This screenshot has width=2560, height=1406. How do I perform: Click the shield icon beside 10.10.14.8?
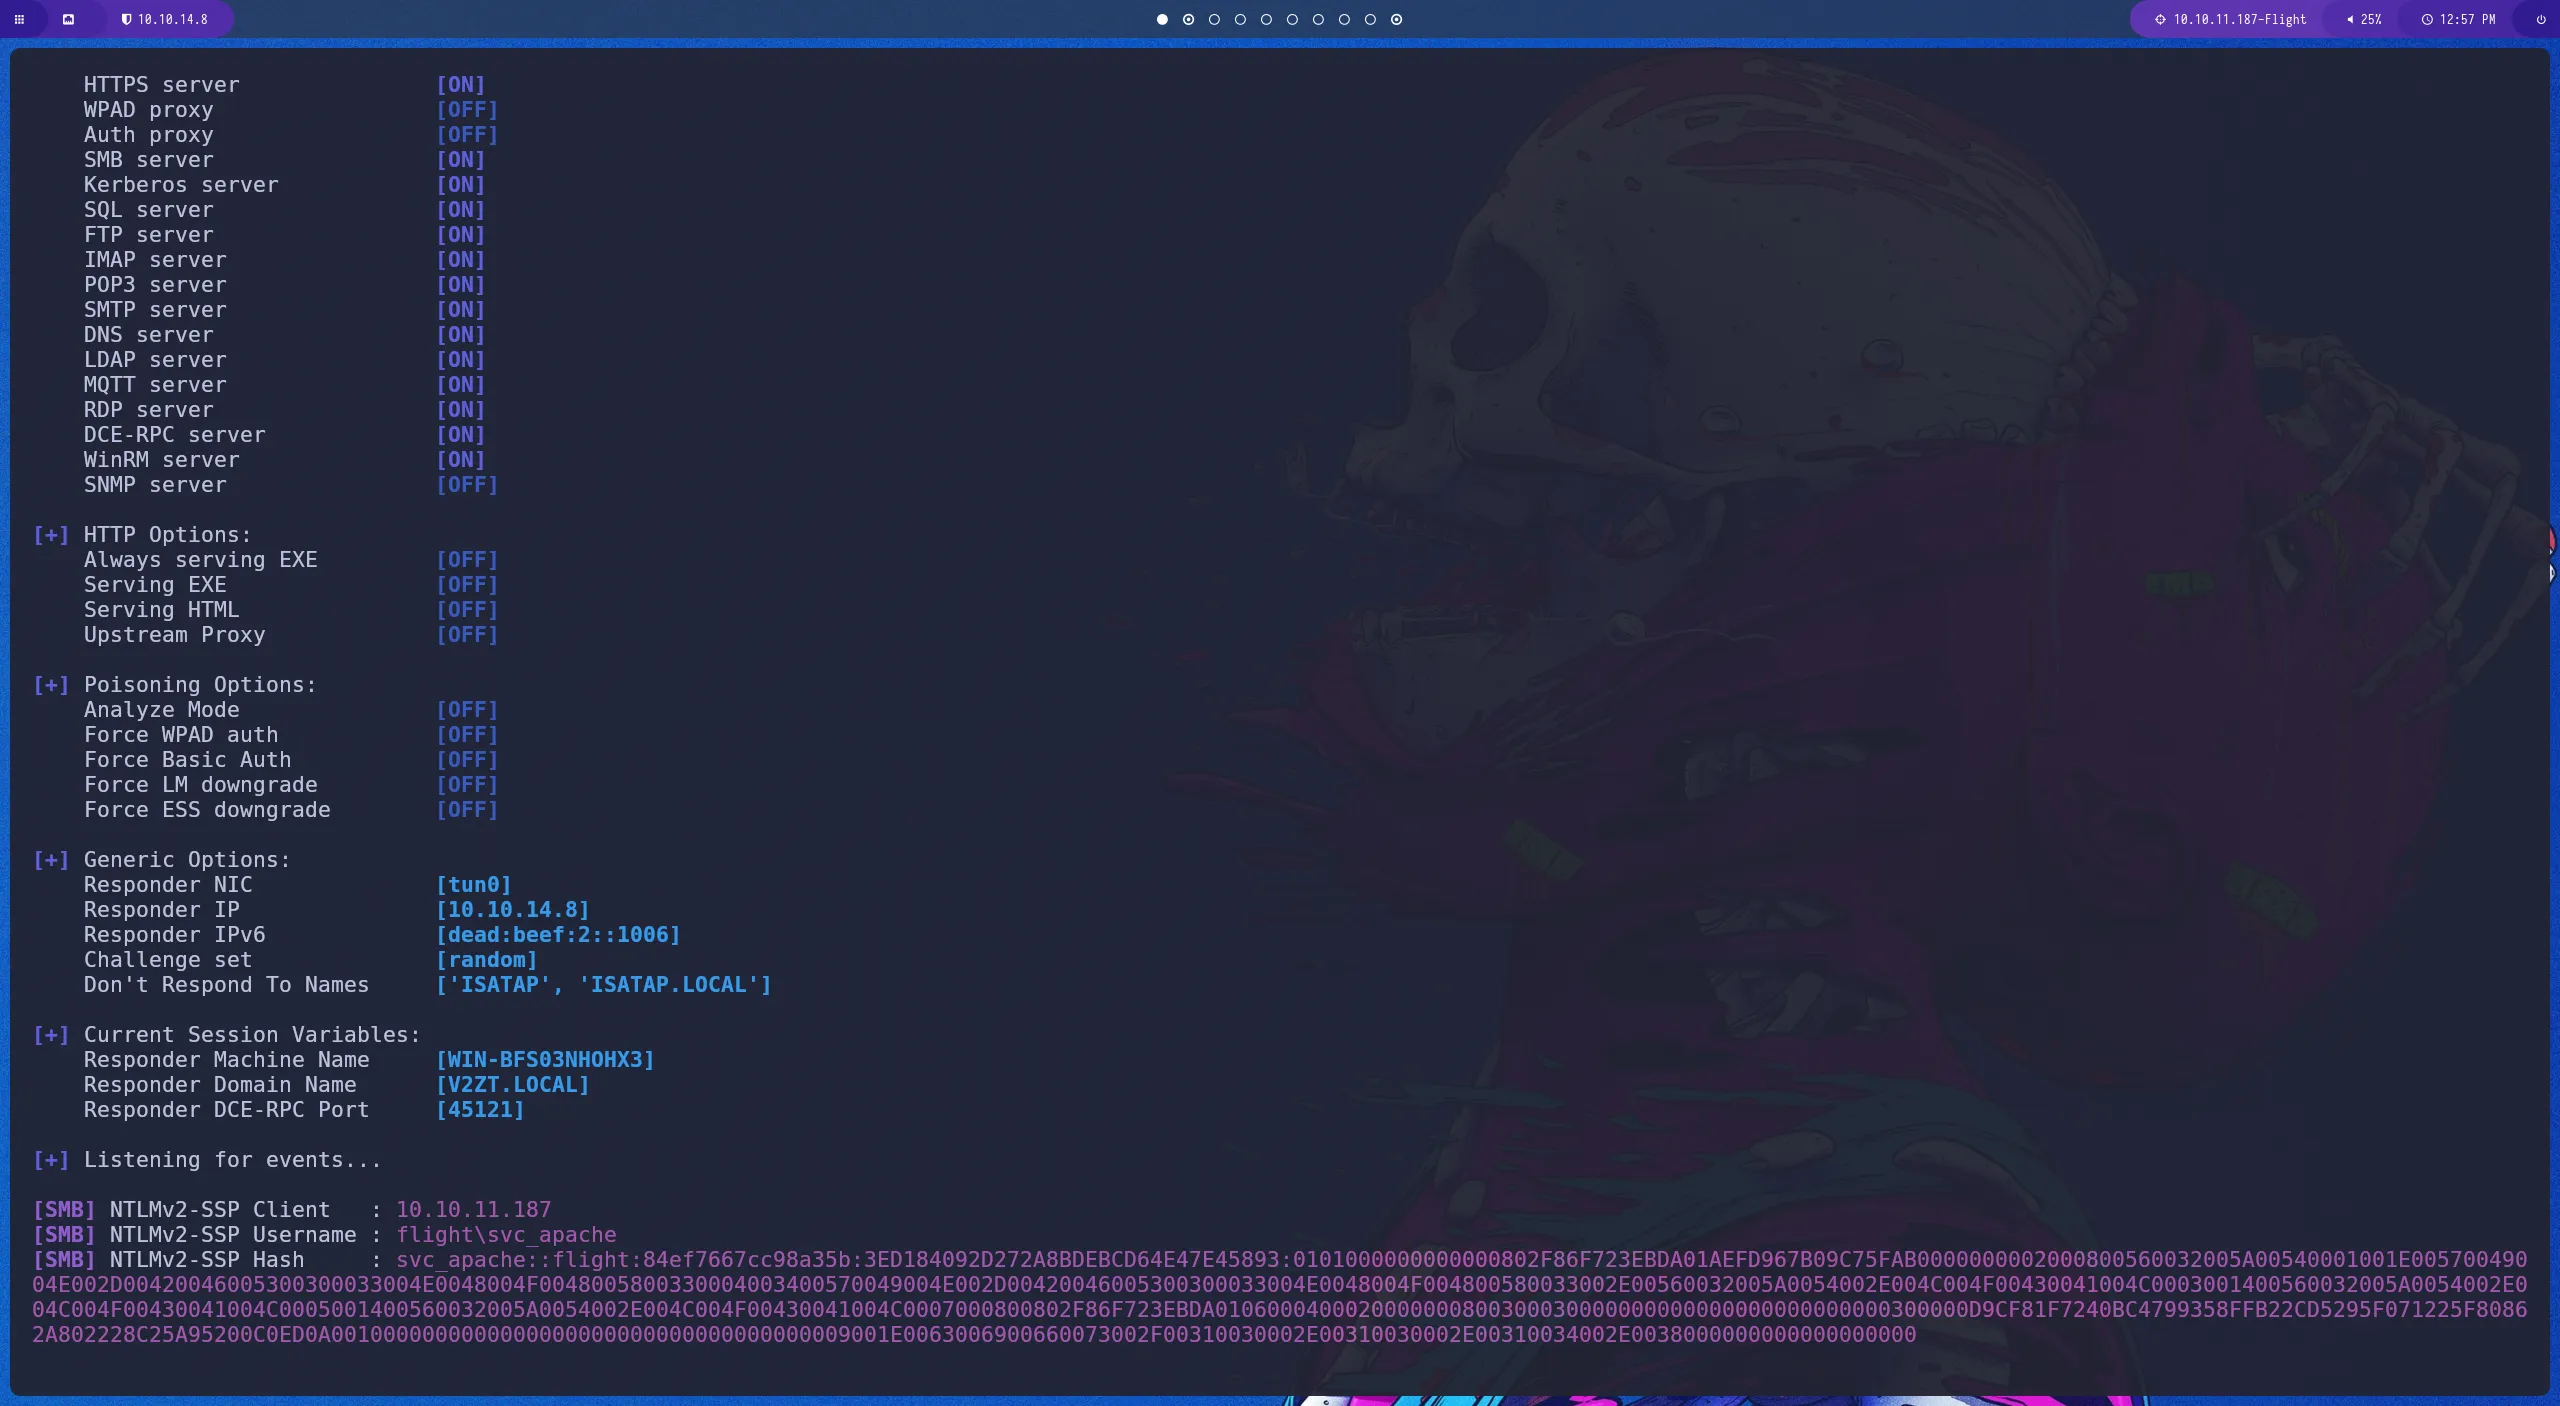click(x=127, y=19)
